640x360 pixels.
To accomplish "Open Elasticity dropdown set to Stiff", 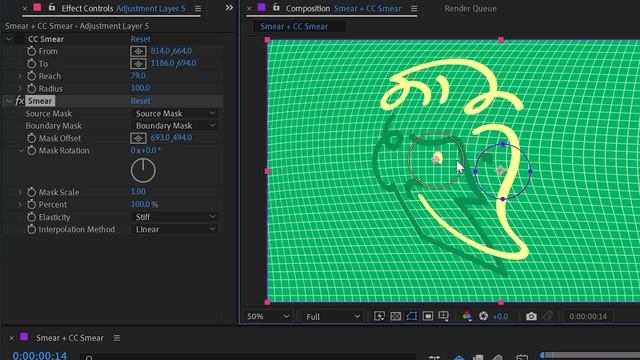I will [x=175, y=217].
